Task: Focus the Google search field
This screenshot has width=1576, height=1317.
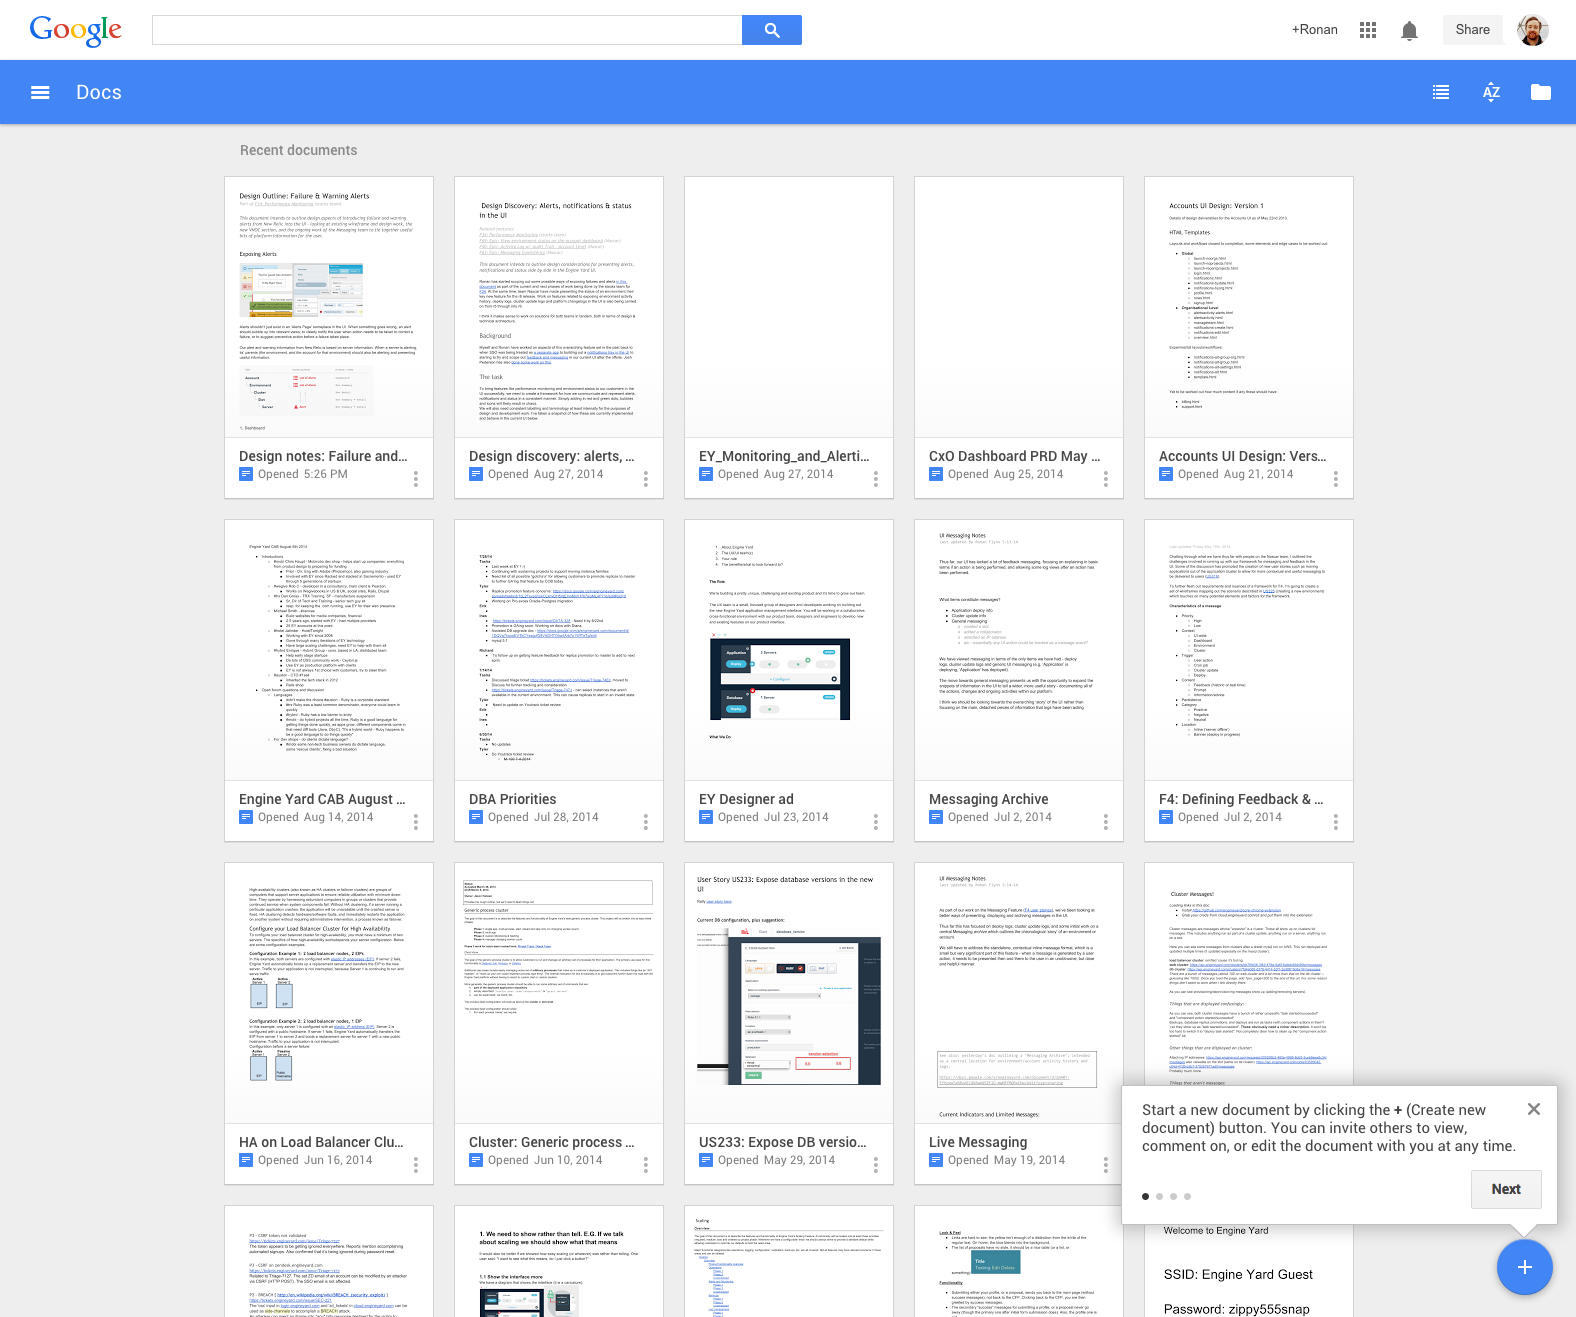Action: [x=447, y=30]
